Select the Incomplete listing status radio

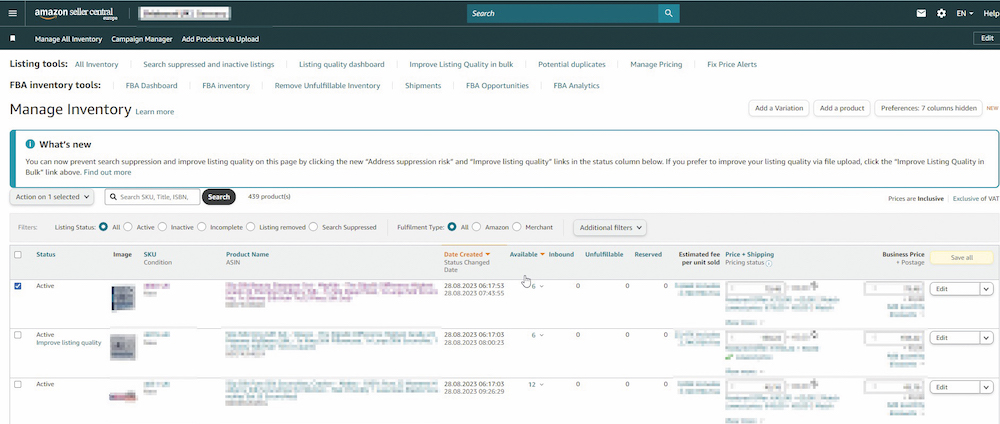202,227
